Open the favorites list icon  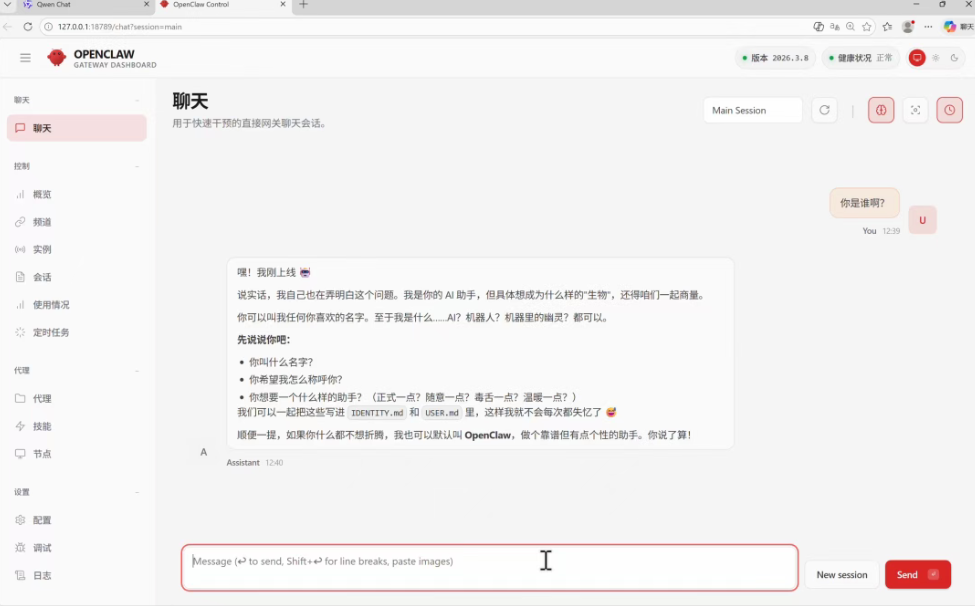(x=887, y=27)
